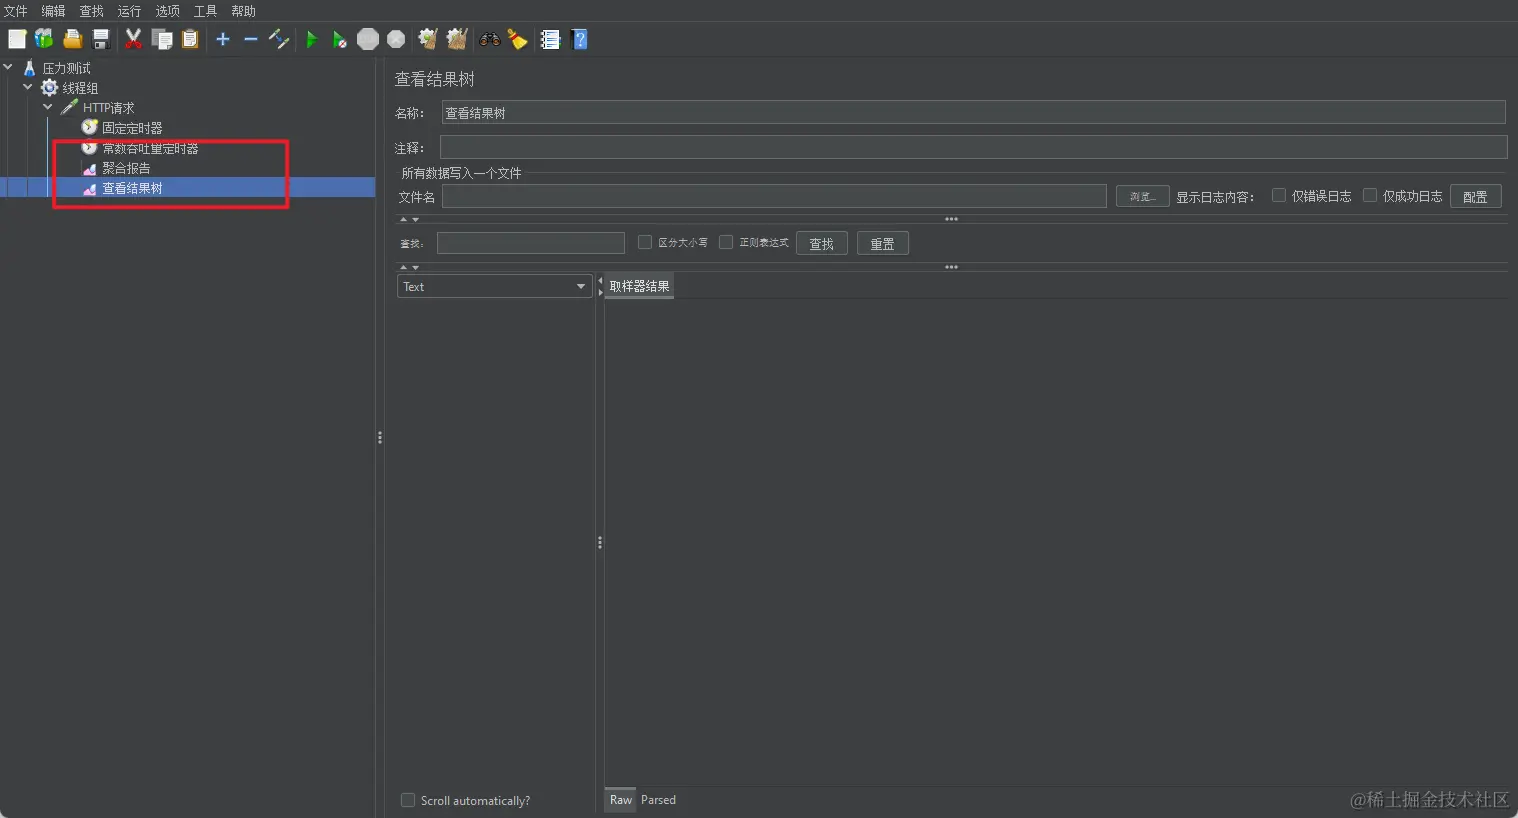Click the 查找 search button
Screen dimensions: 1518x818
(x=821, y=243)
